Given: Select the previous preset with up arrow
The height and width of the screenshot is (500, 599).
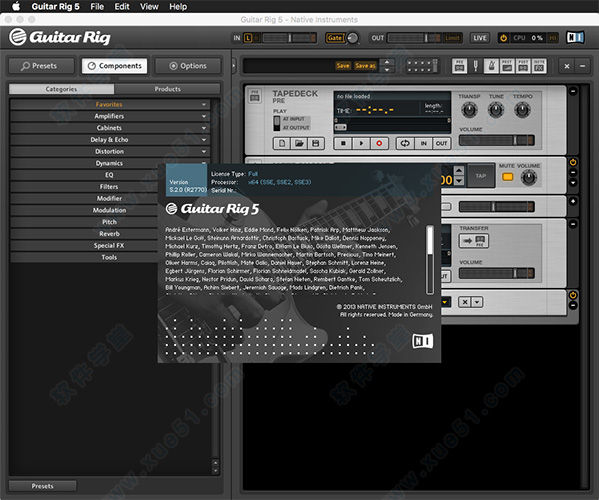Looking at the screenshot, I should click(x=387, y=62).
